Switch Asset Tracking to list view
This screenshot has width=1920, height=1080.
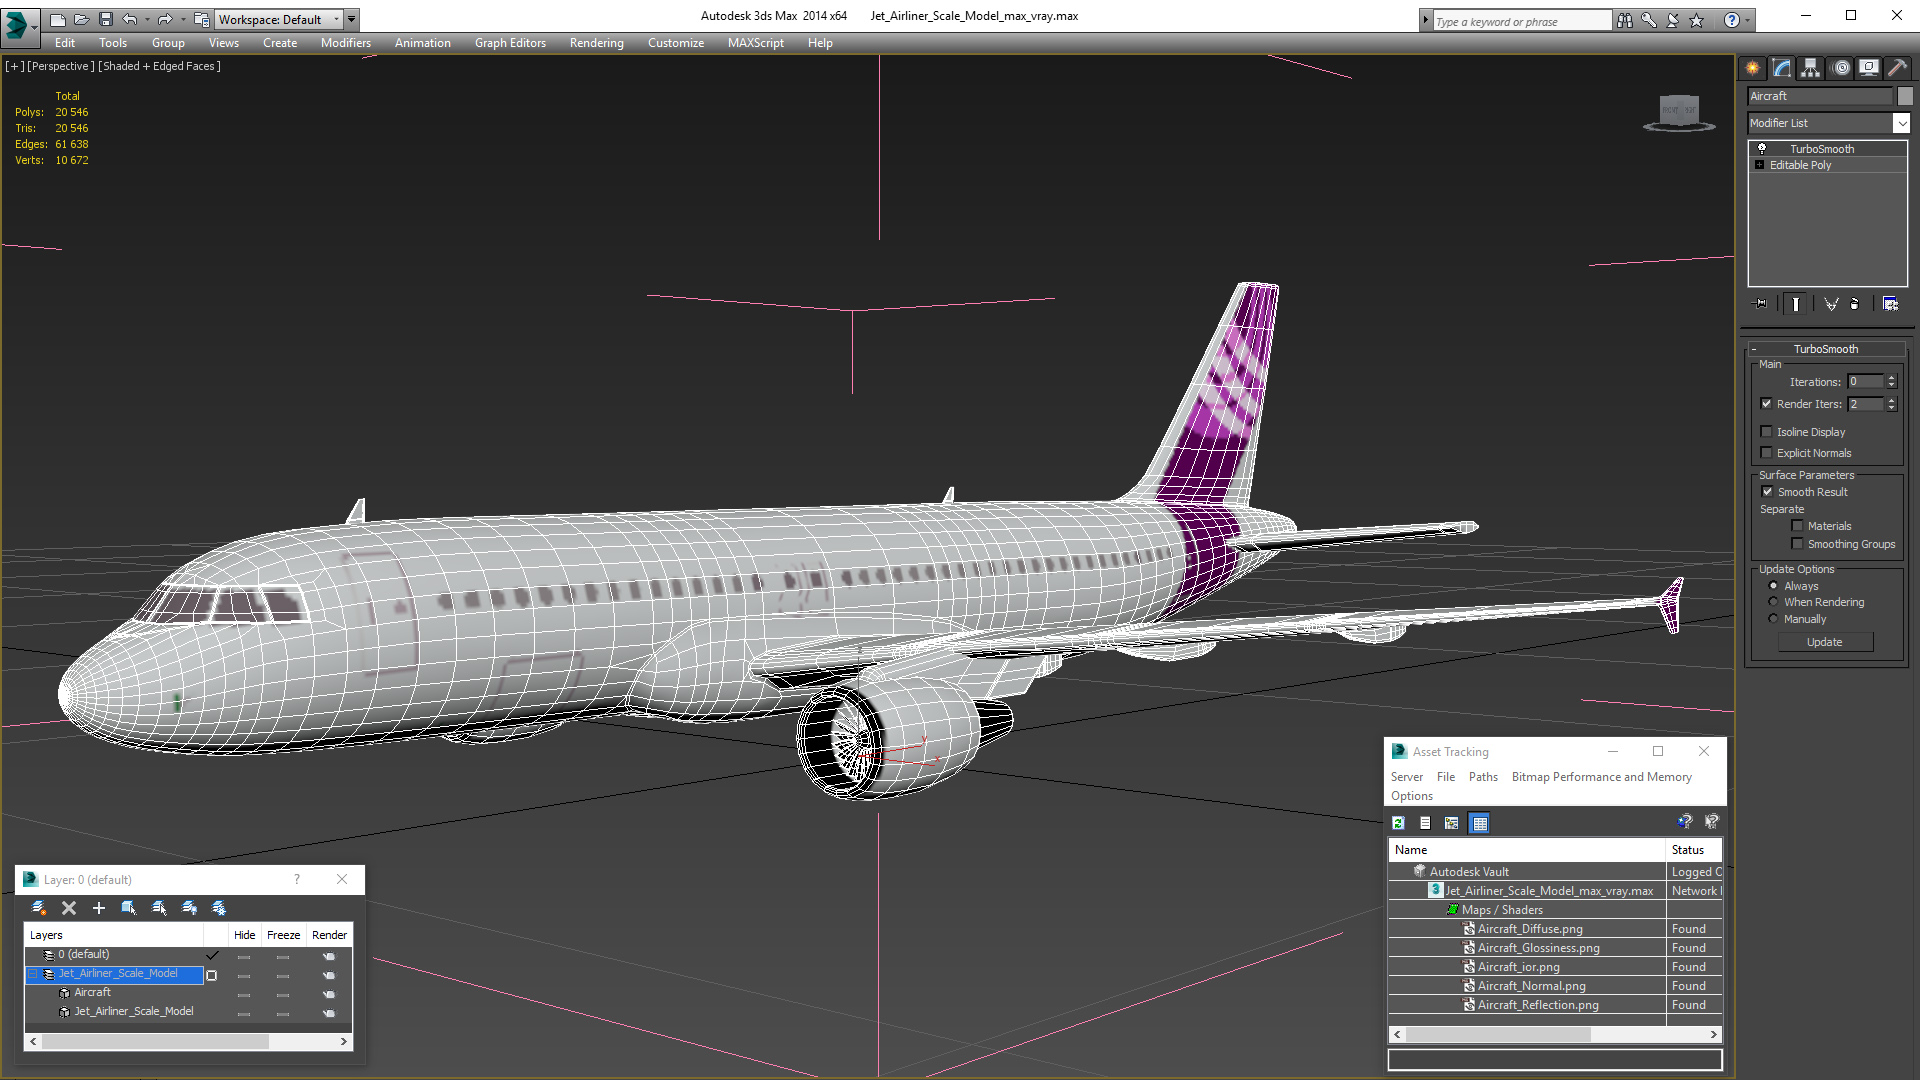click(1425, 823)
